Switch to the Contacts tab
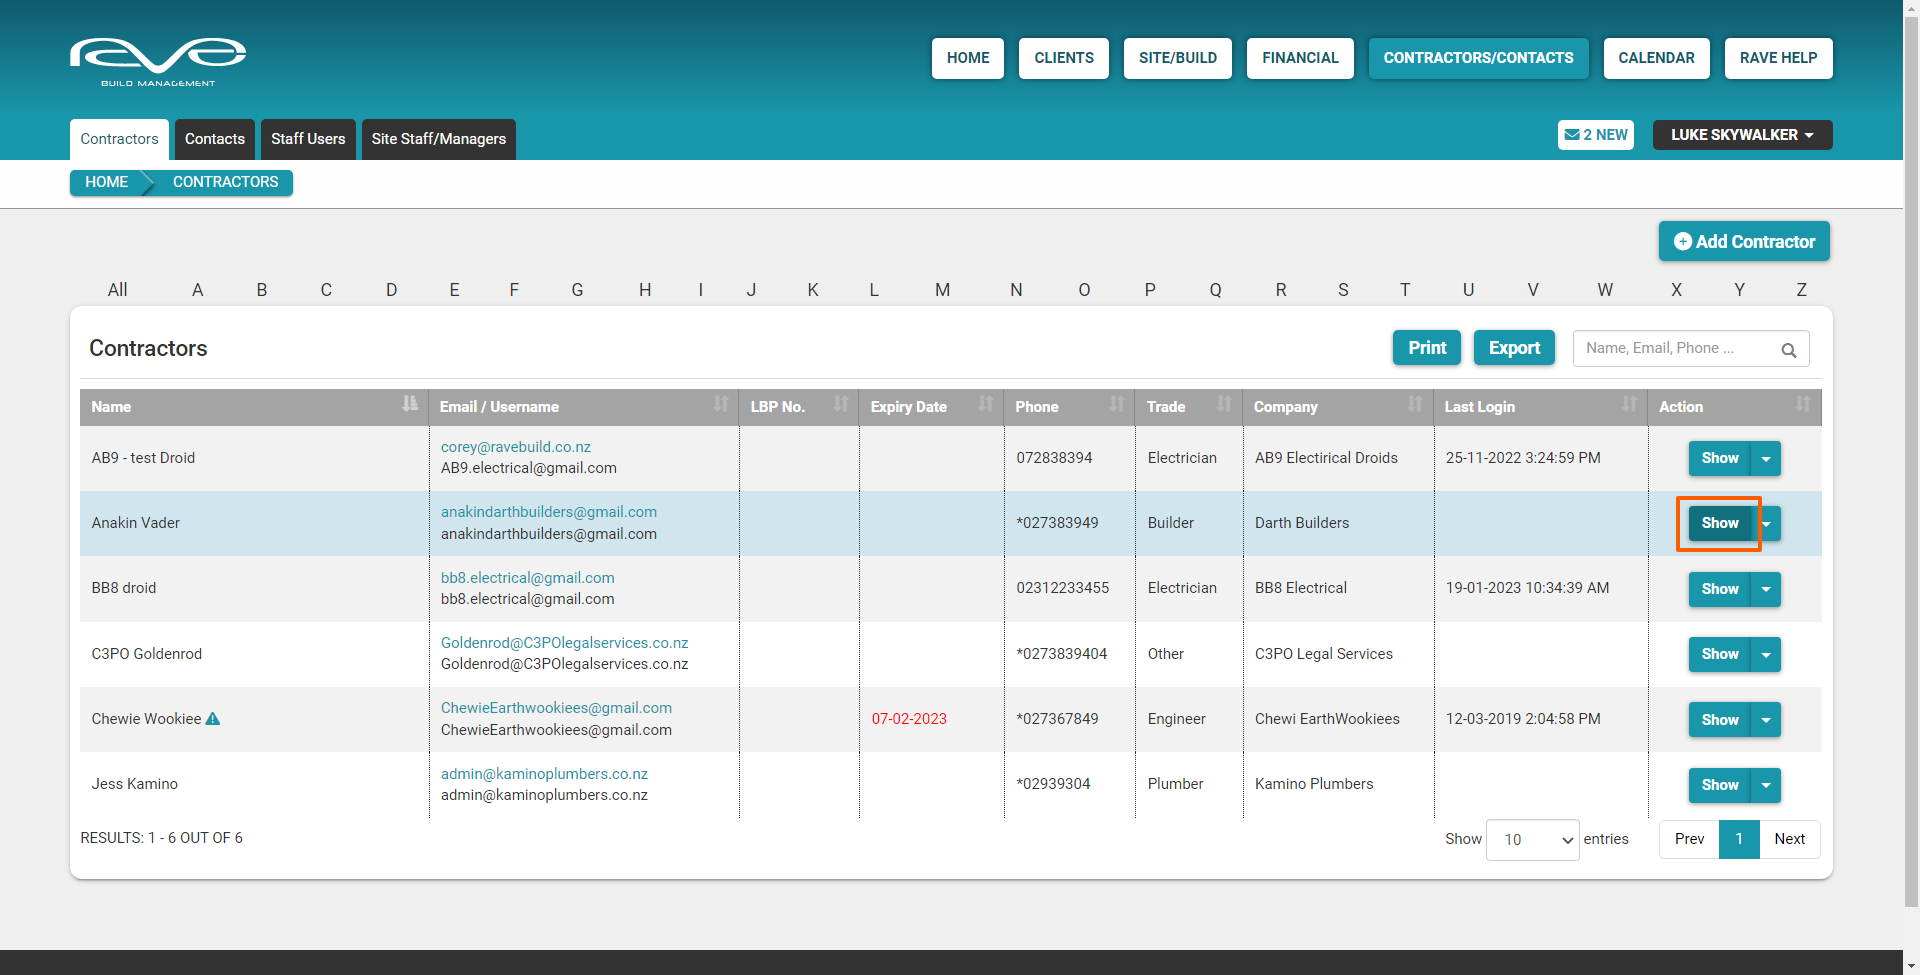 215,139
